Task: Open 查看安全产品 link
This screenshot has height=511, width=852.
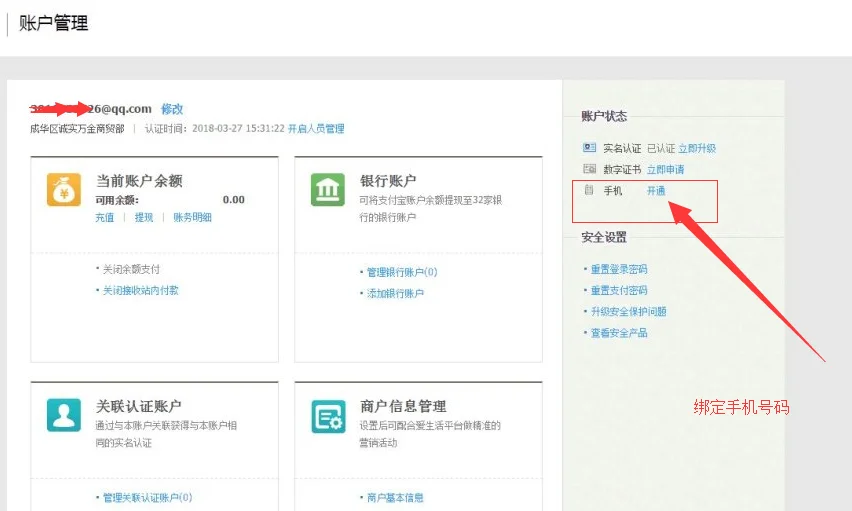Action: click(x=619, y=333)
